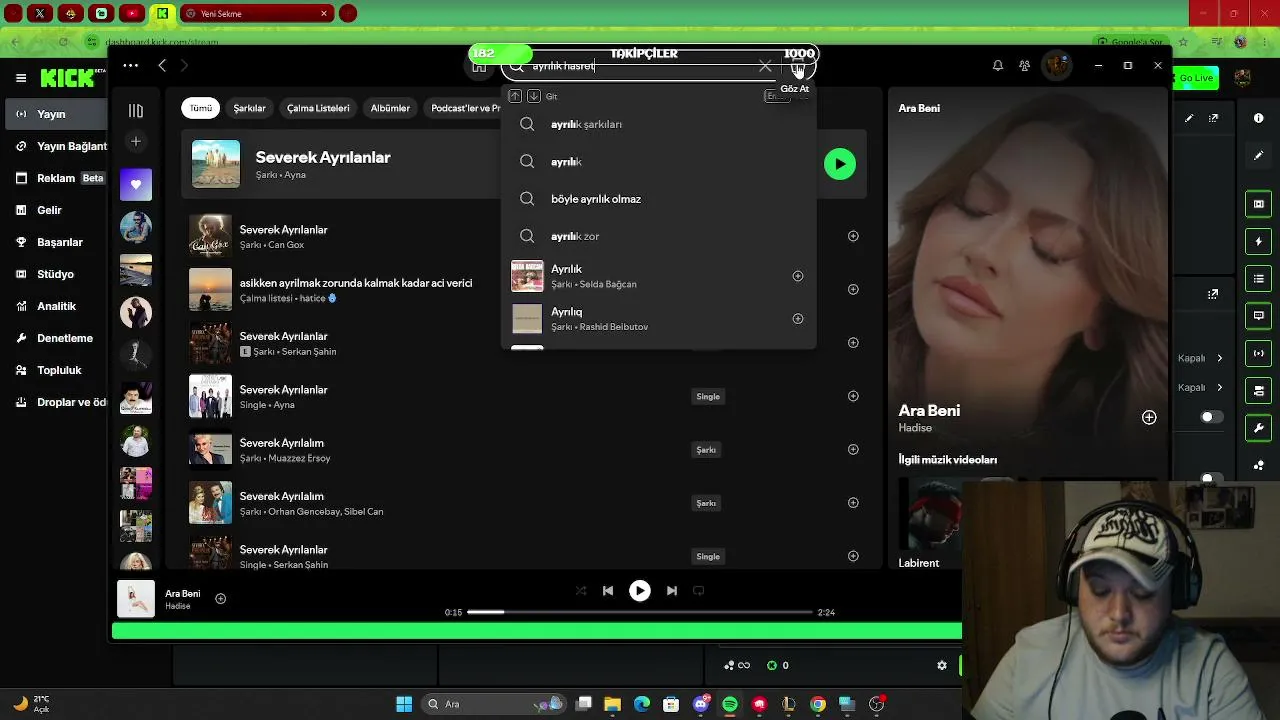
Task: Add Ayrılıq by Rashid Beibutov to library
Action: (x=798, y=319)
